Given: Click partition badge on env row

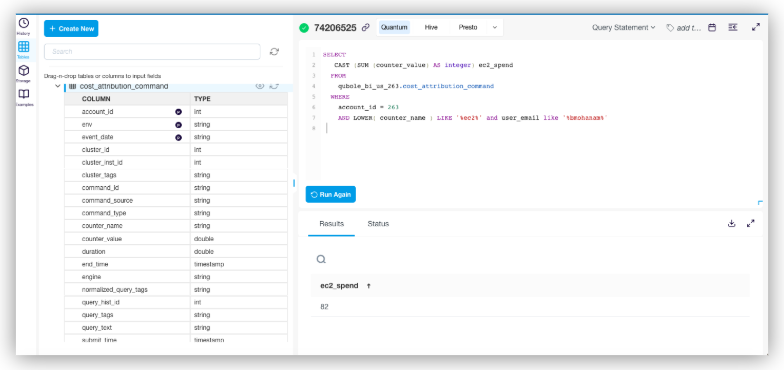Looking at the screenshot, I should tap(178, 124).
